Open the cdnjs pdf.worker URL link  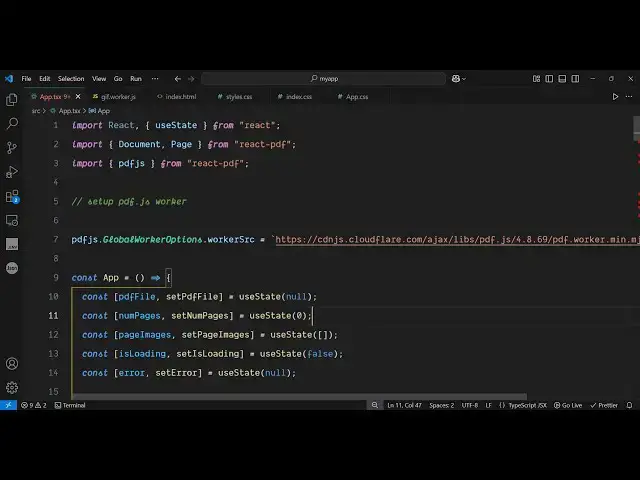(457, 240)
